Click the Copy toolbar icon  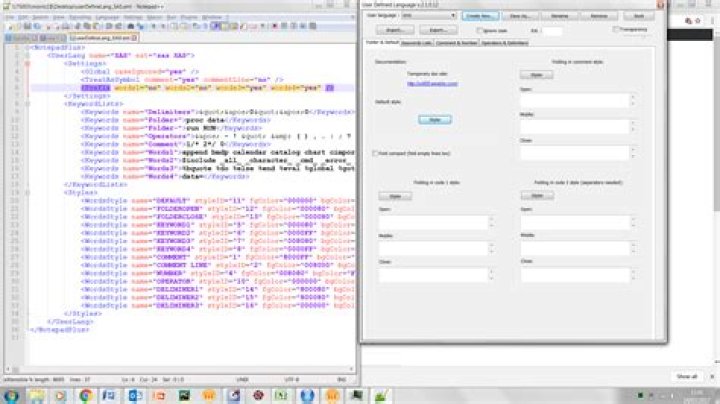87,26
